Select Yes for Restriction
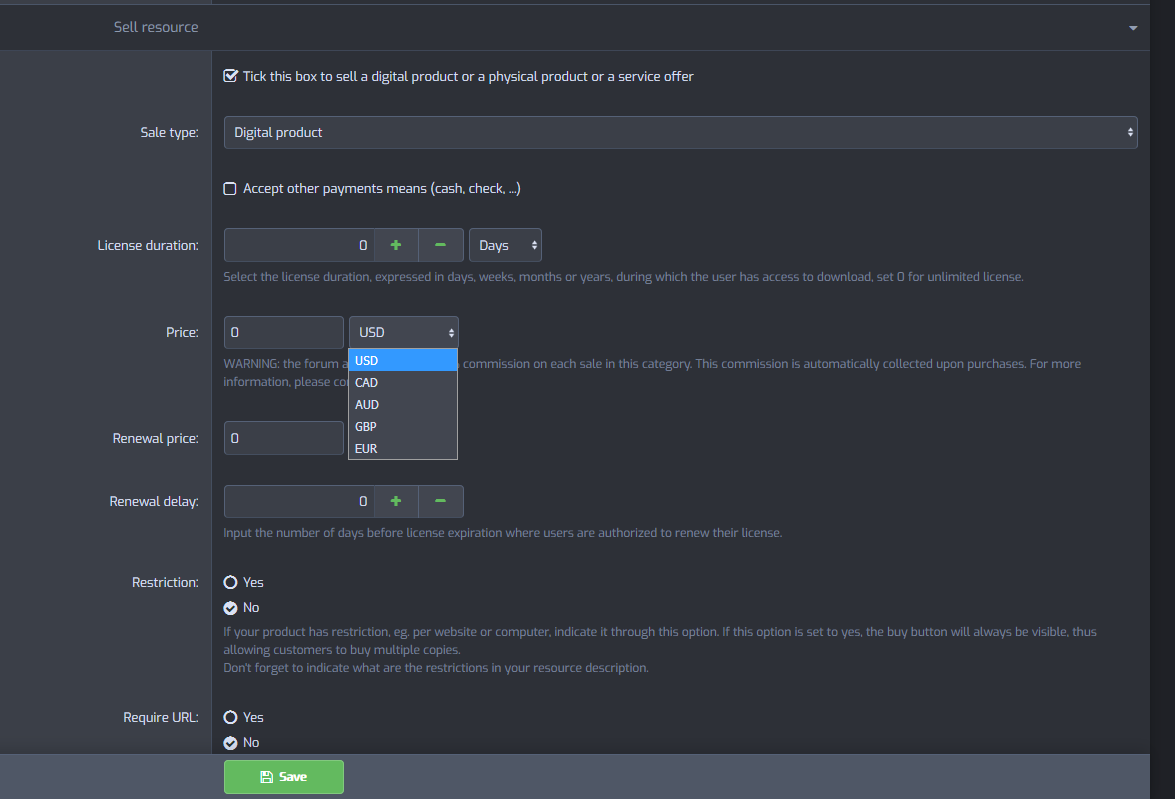 [231, 582]
